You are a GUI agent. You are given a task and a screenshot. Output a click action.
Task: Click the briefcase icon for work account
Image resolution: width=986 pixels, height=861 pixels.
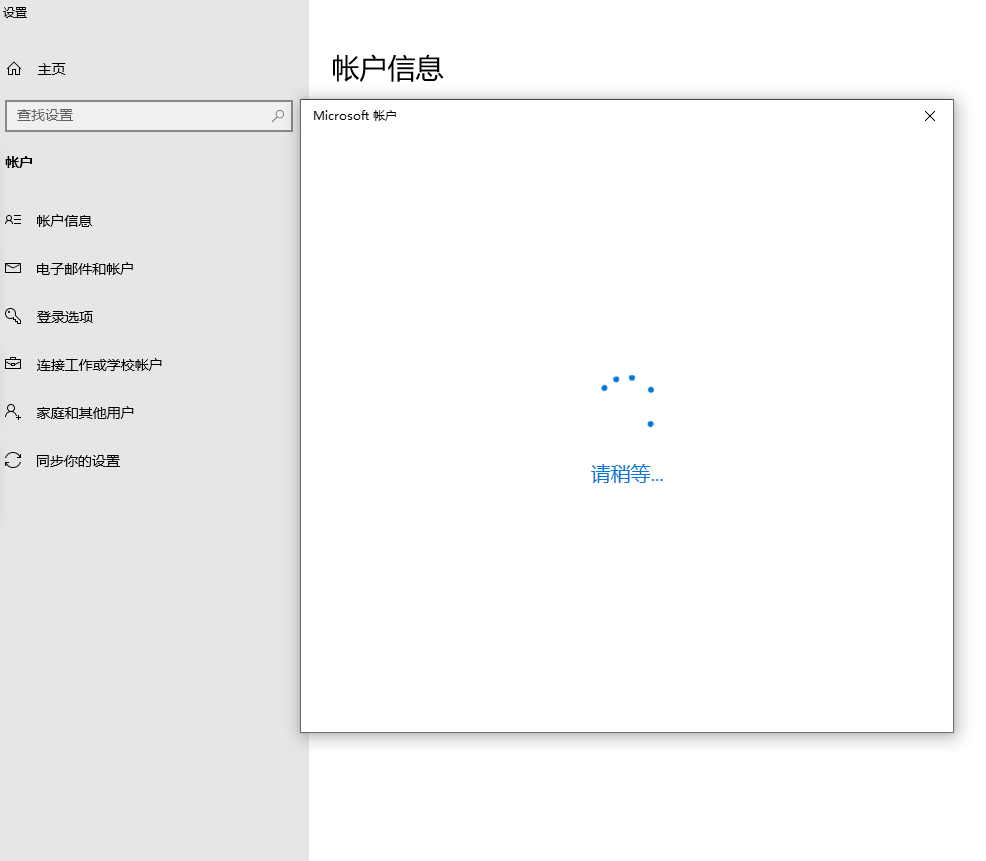(13, 364)
